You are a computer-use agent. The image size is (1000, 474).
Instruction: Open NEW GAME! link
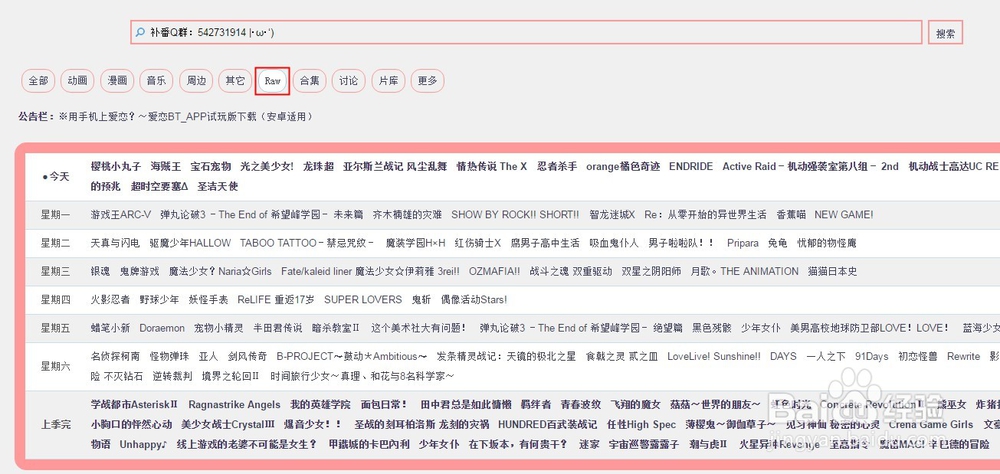click(844, 215)
